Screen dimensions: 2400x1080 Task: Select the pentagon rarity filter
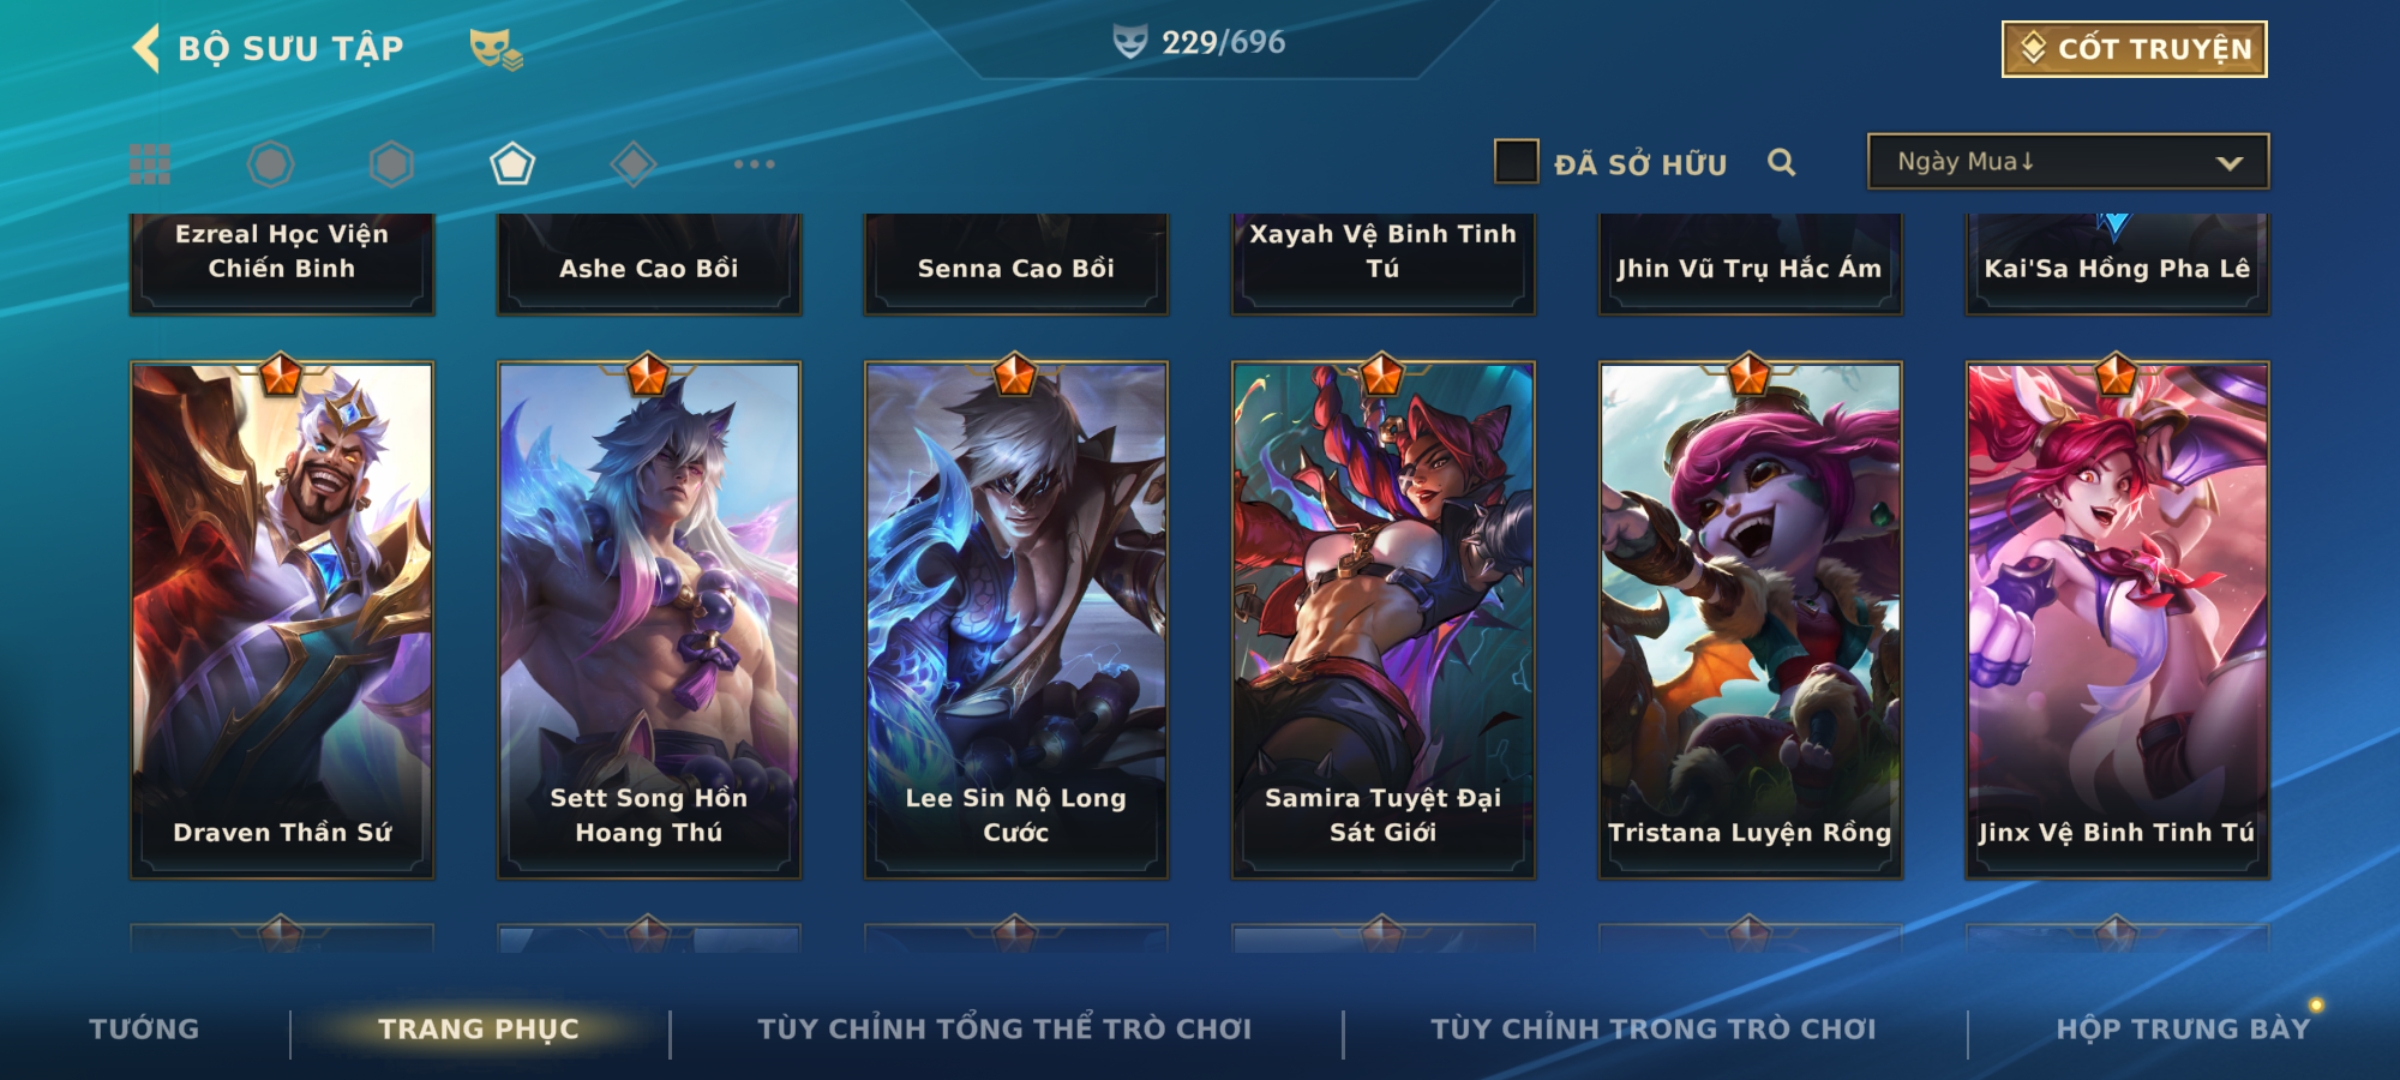click(x=512, y=164)
